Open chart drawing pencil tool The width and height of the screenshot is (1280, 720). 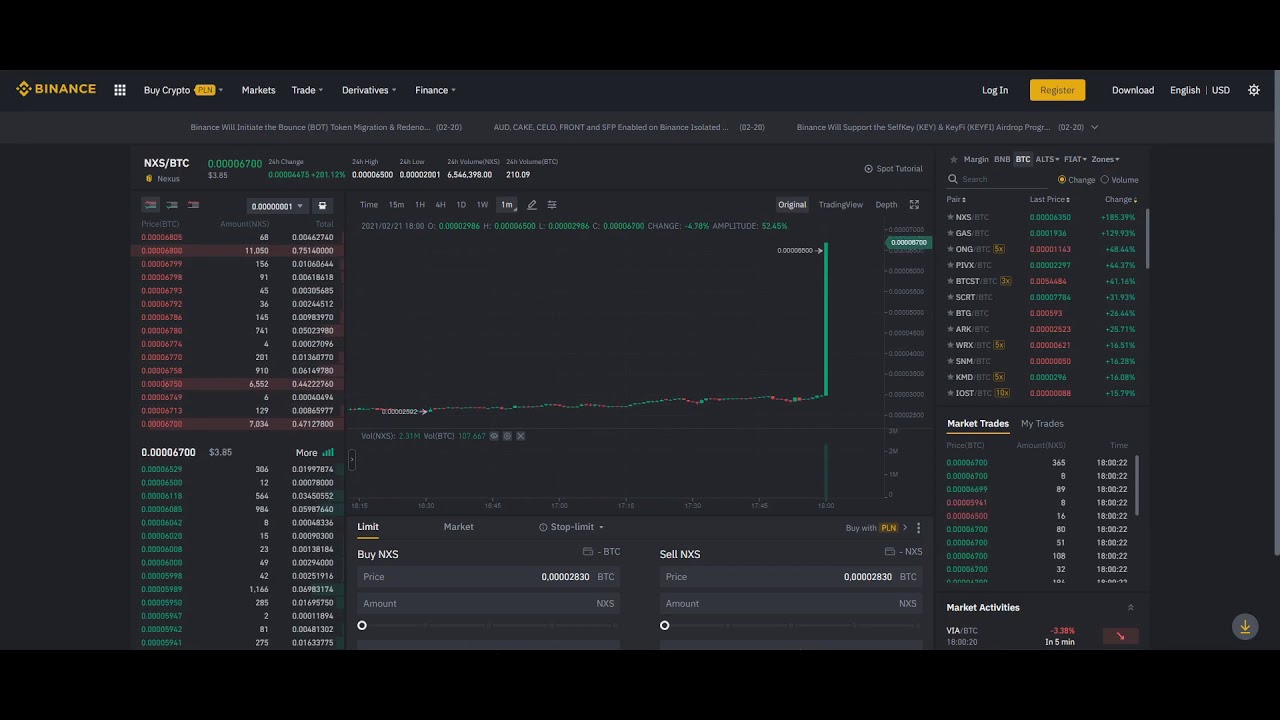coord(532,205)
